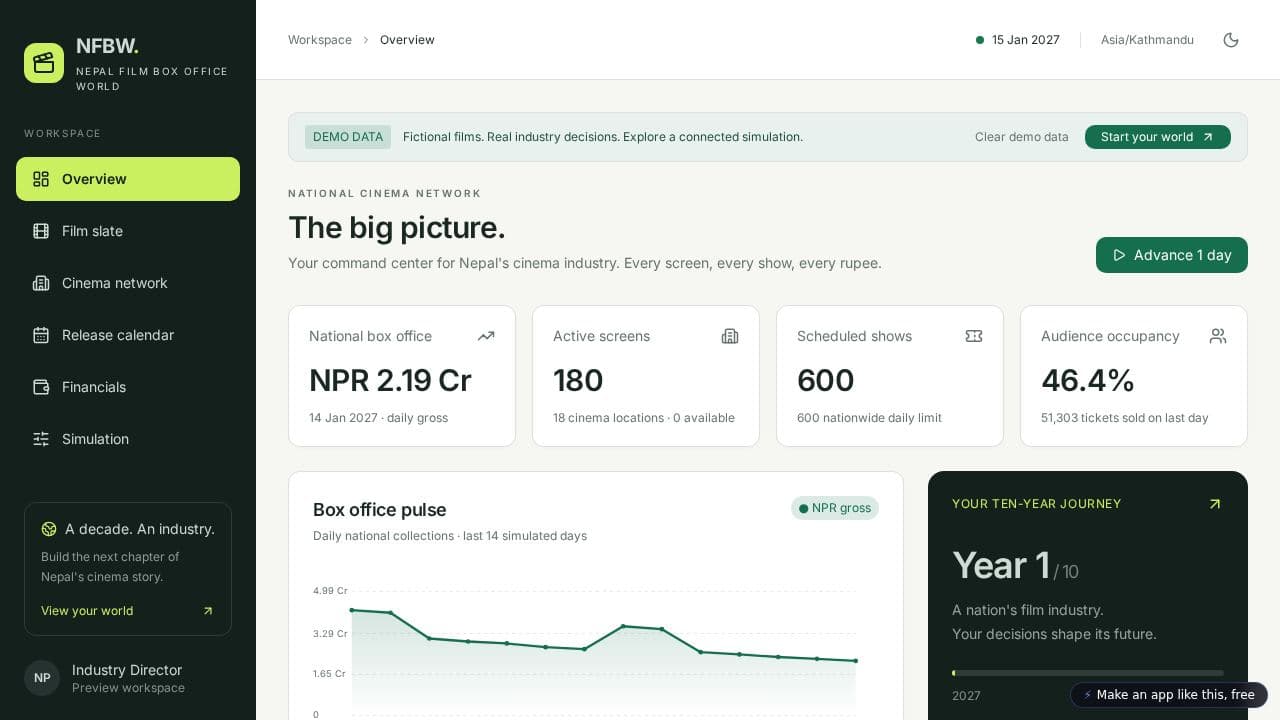Click the Workspace breadcrumb link

320,40
